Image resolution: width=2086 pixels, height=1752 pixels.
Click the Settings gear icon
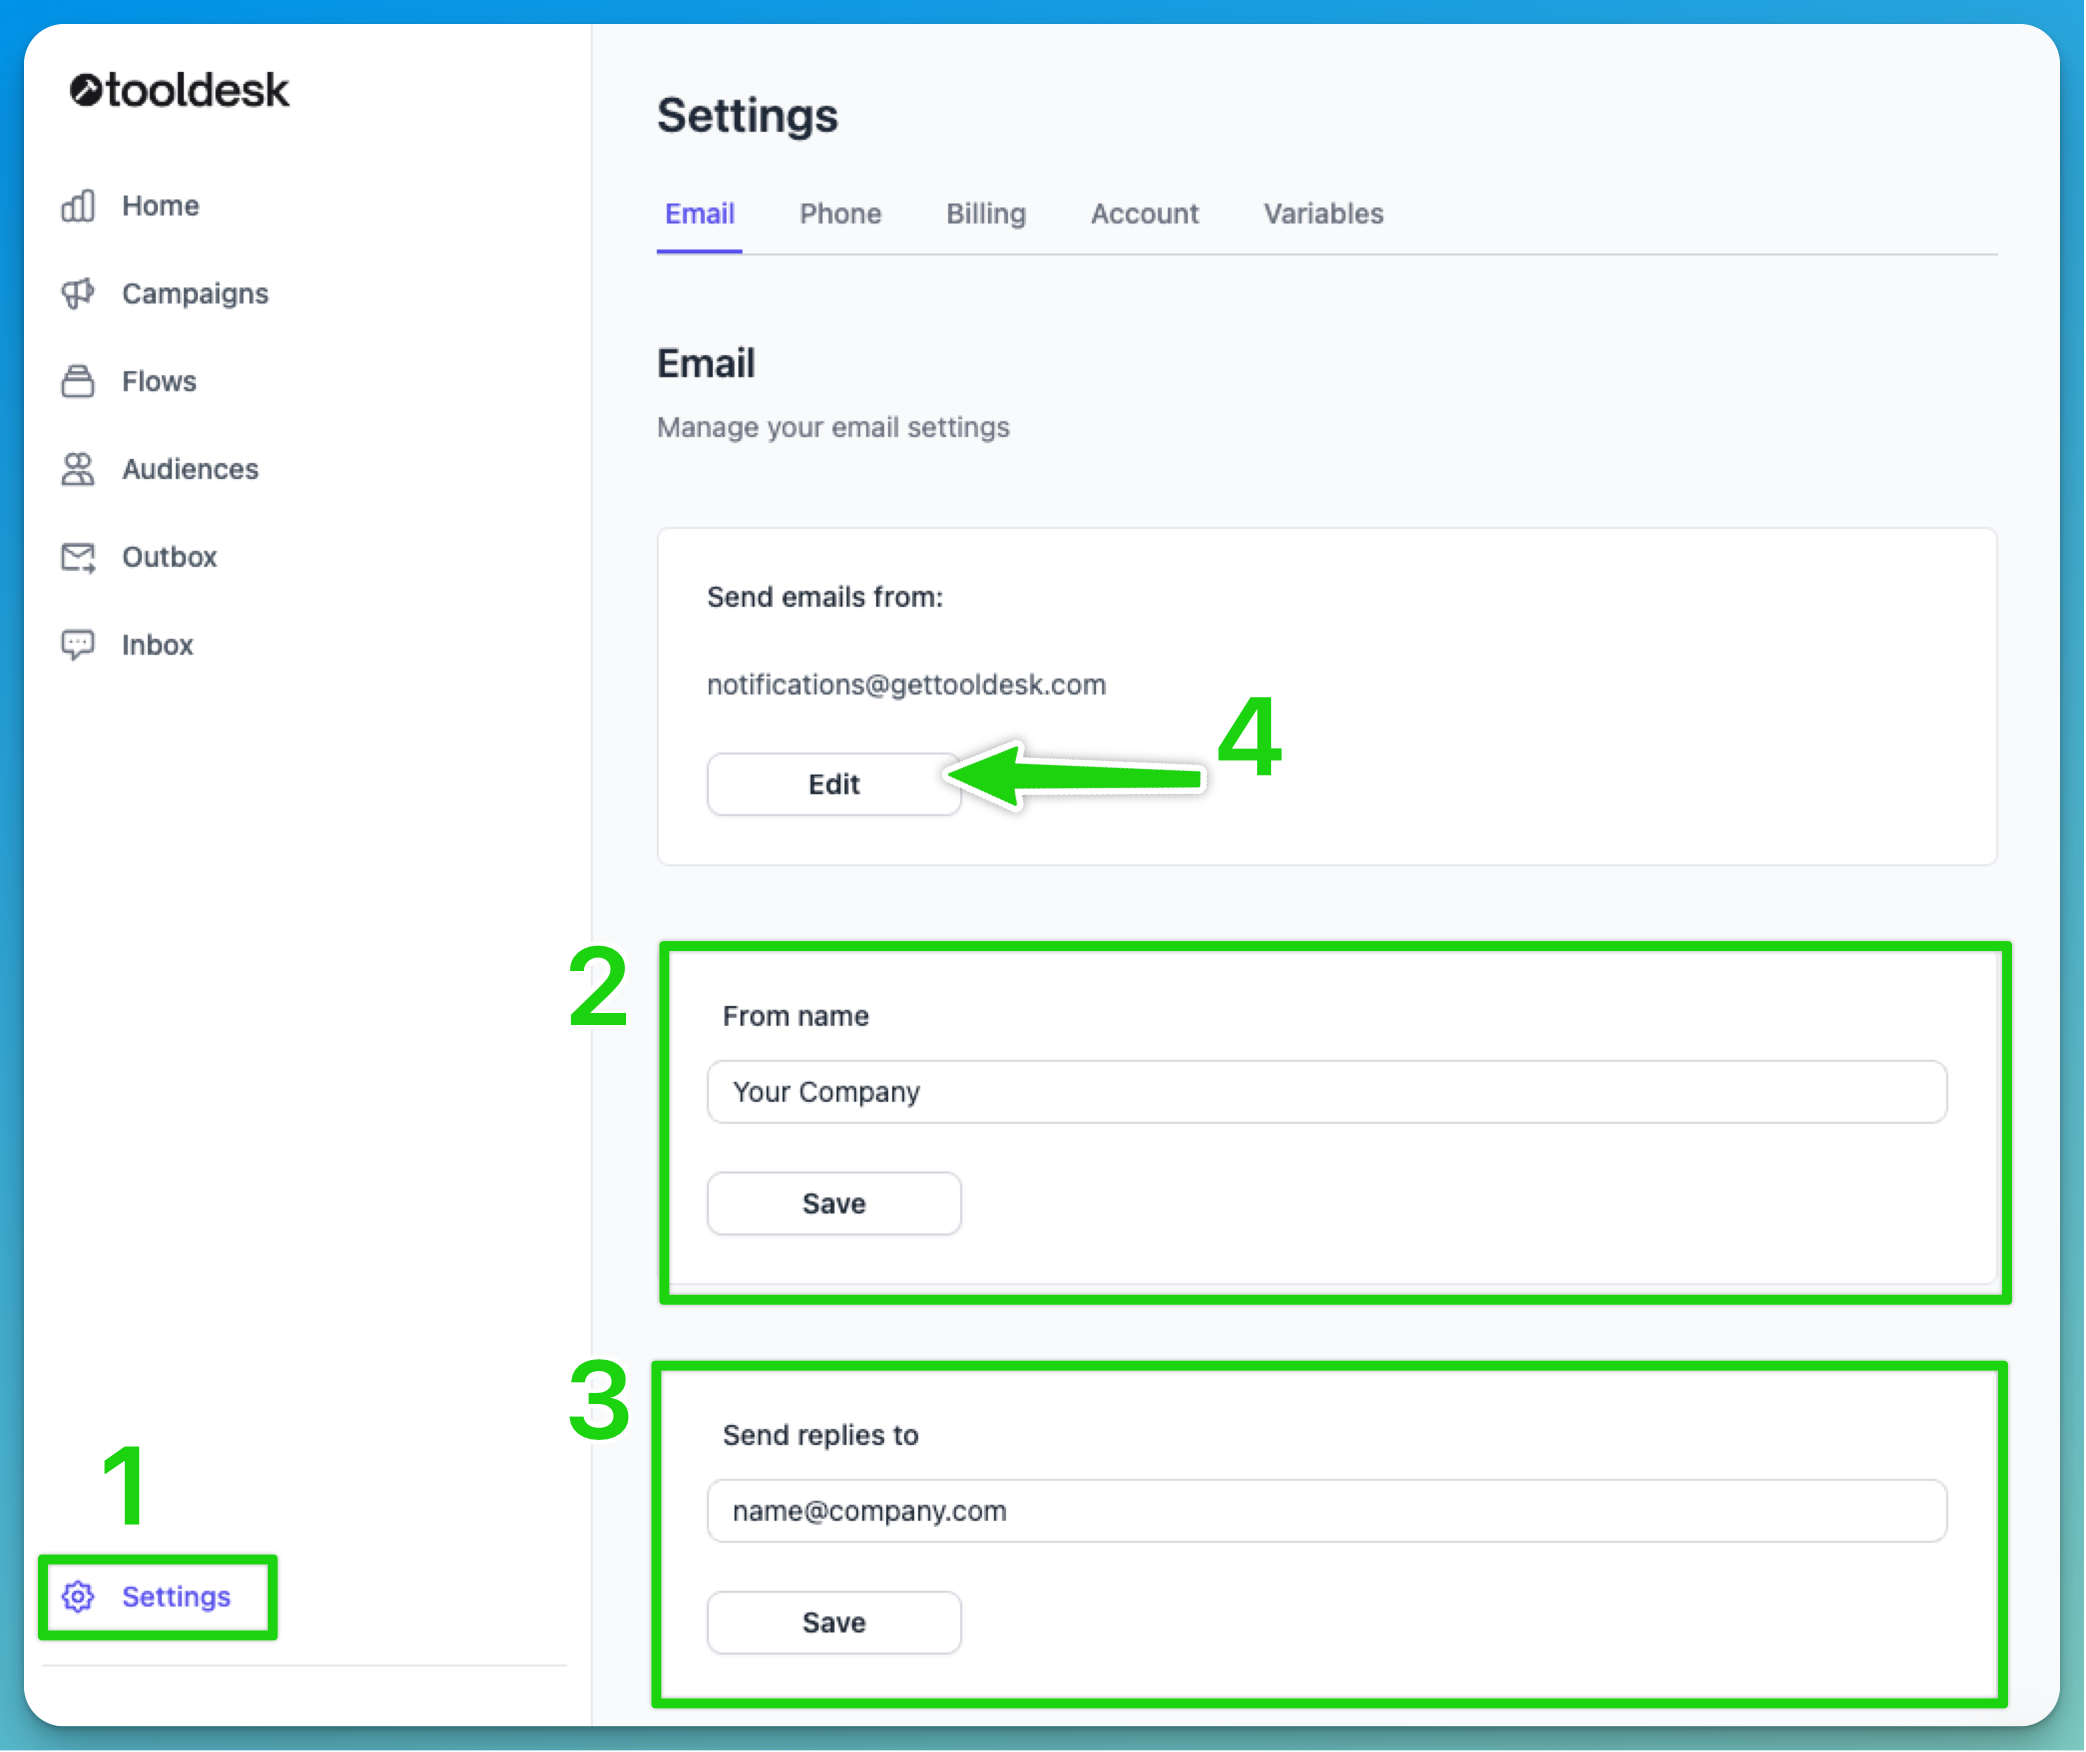[76, 1597]
